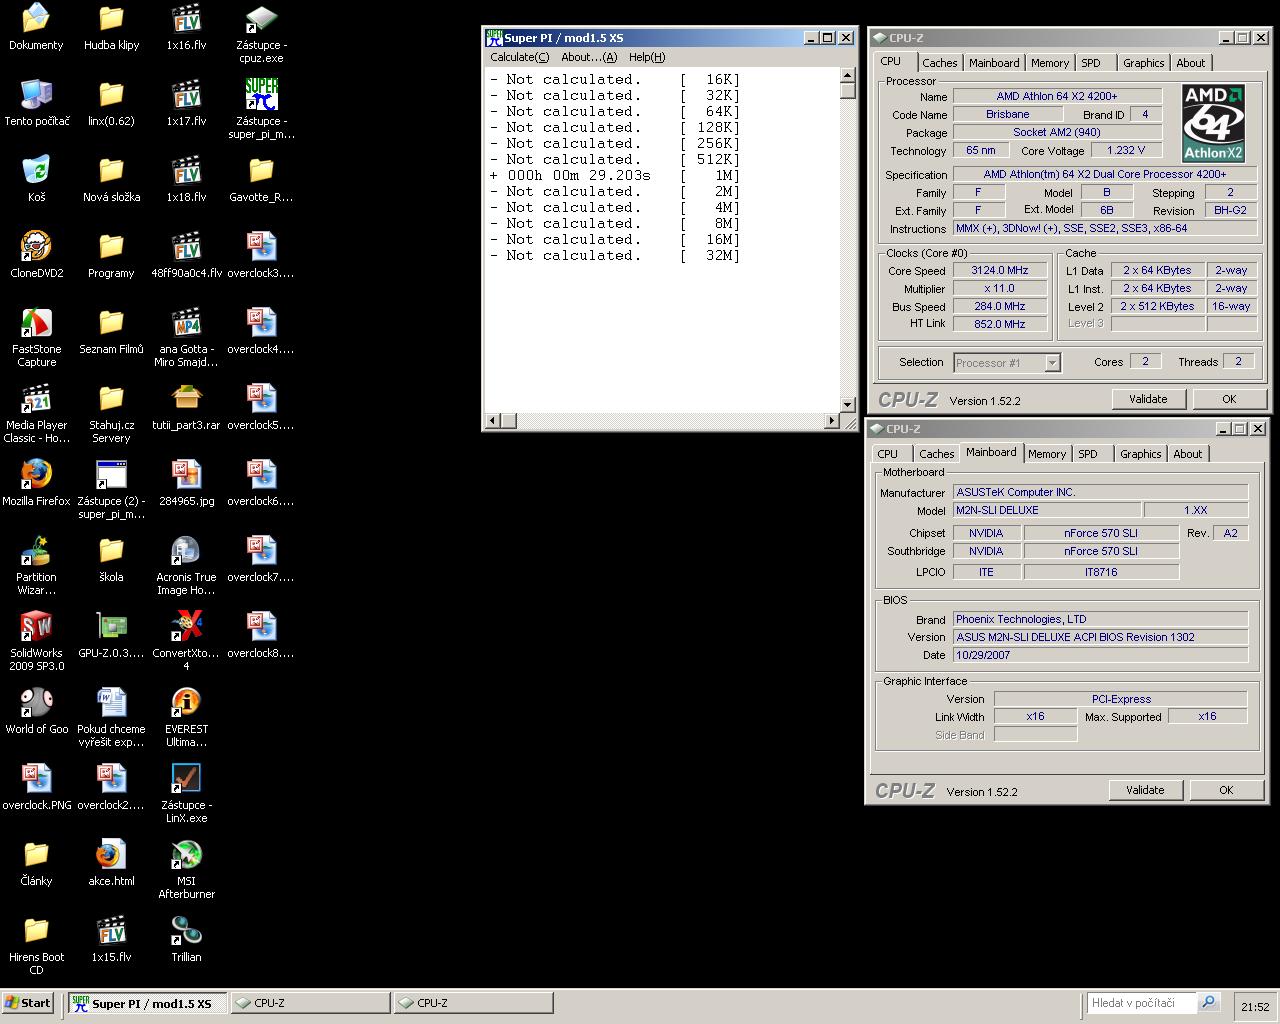This screenshot has width=1280, height=1024.
Task: Open Graphics tab in lower CPU-Z window
Action: click(1140, 454)
